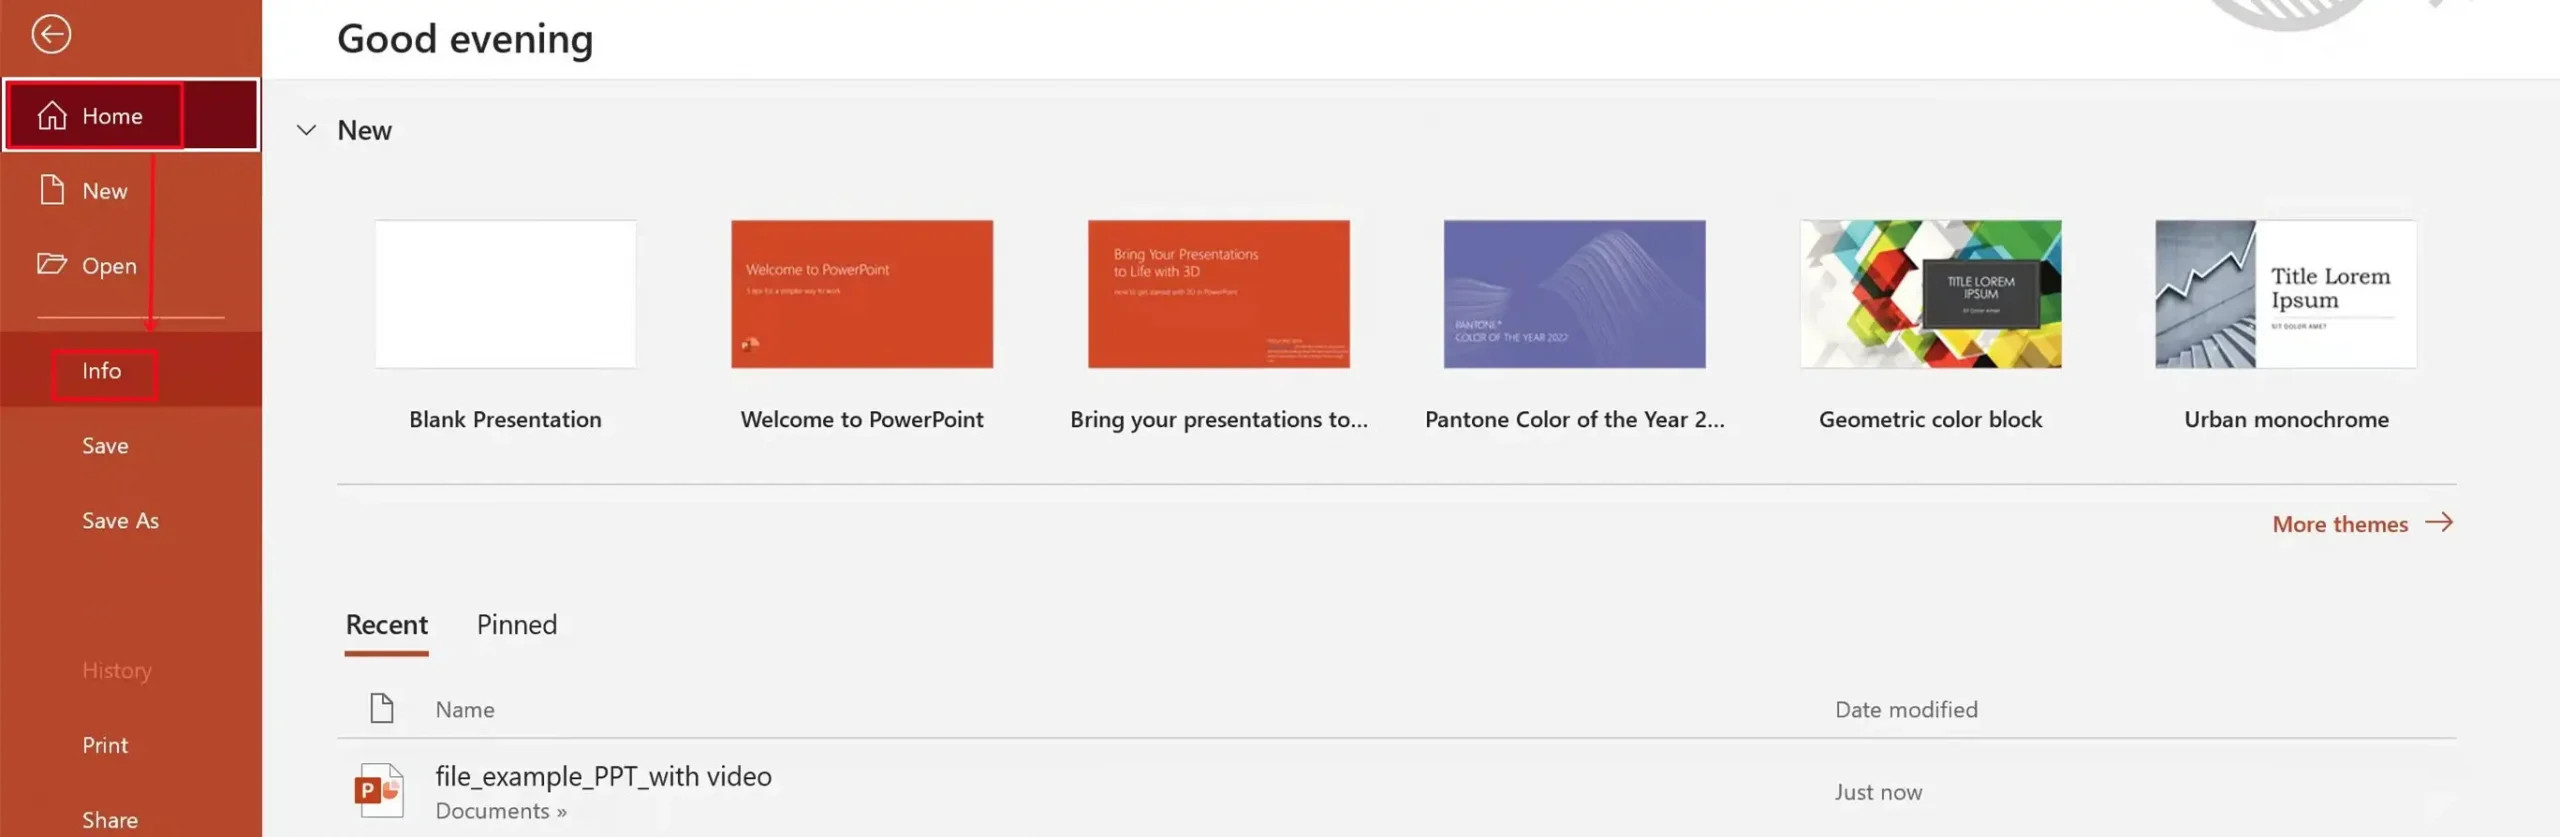Image resolution: width=2560 pixels, height=837 pixels.
Task: Click the Open folder icon
Action: [x=52, y=264]
